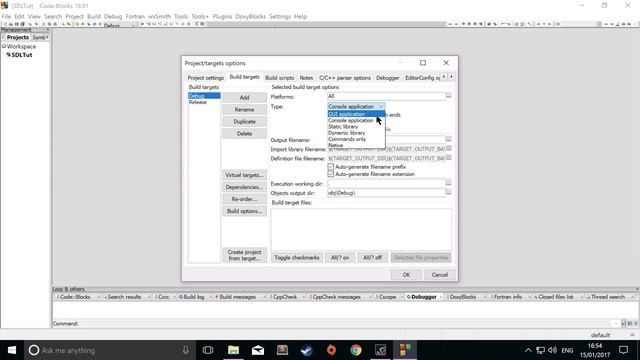Open the Plugins menu
Viewport: 640px width, 360px height.
tap(222, 16)
